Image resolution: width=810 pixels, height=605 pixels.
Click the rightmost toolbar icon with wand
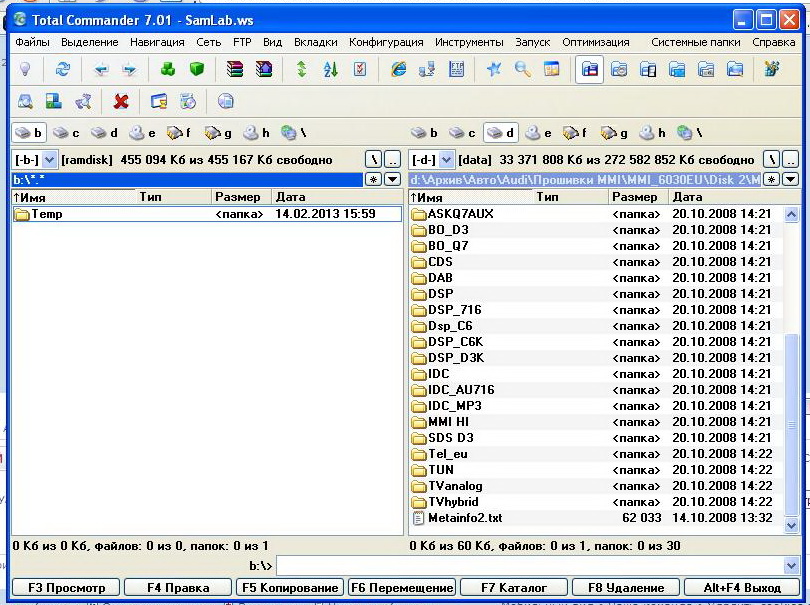pyautogui.click(x=772, y=69)
